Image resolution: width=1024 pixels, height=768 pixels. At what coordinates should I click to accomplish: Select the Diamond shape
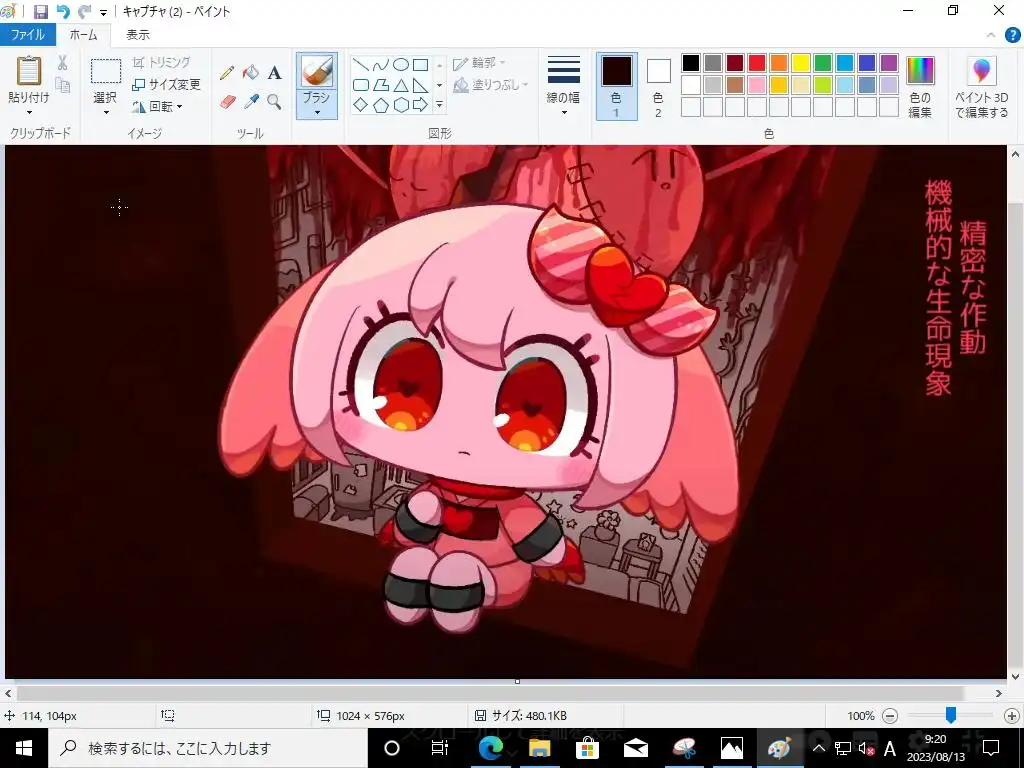click(x=360, y=104)
